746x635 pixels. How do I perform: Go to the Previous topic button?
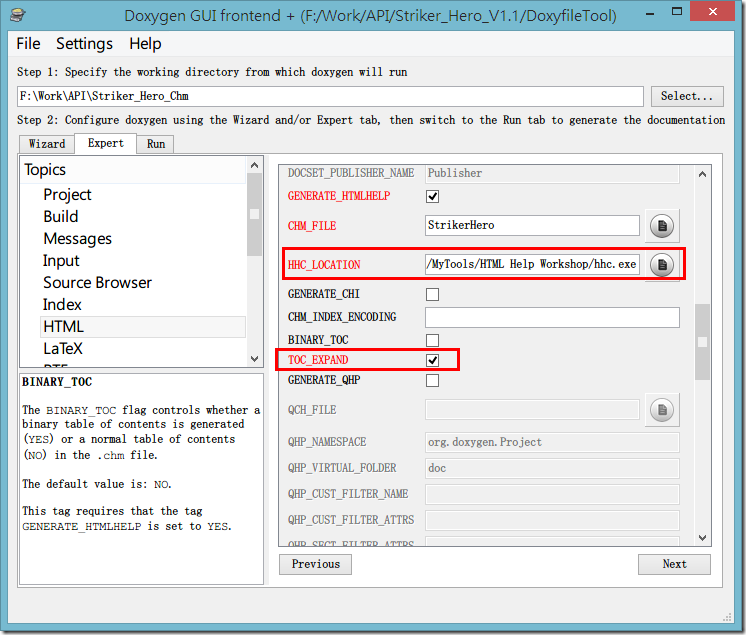pos(315,564)
